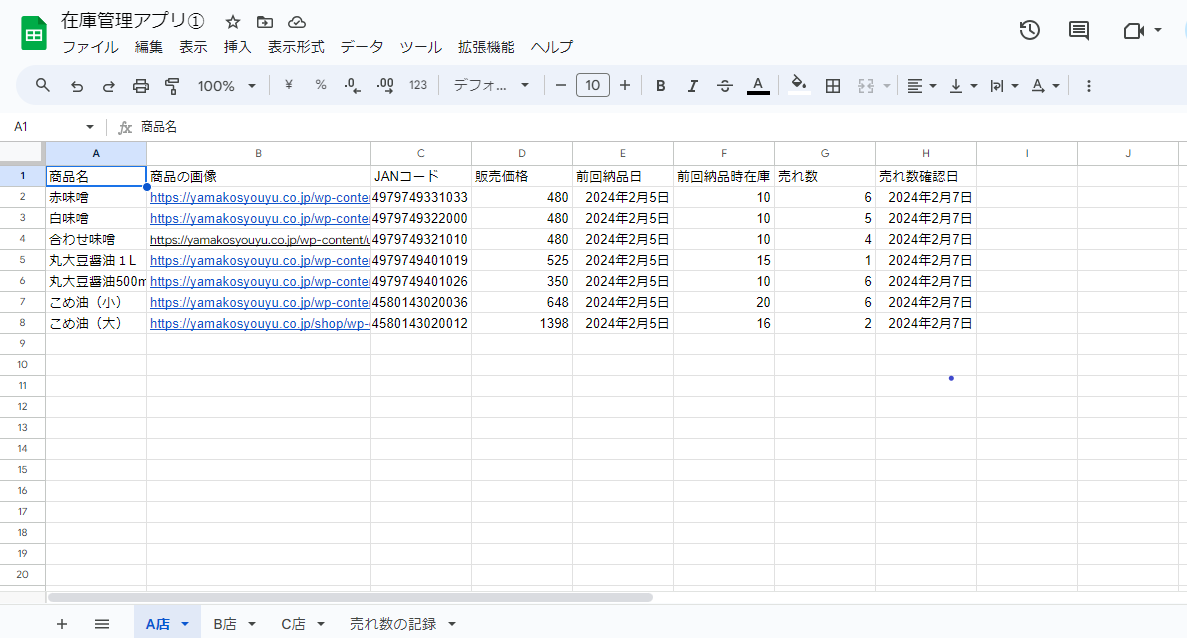Toggle strikethrough formatting
The height and width of the screenshot is (638, 1187).
(724, 86)
